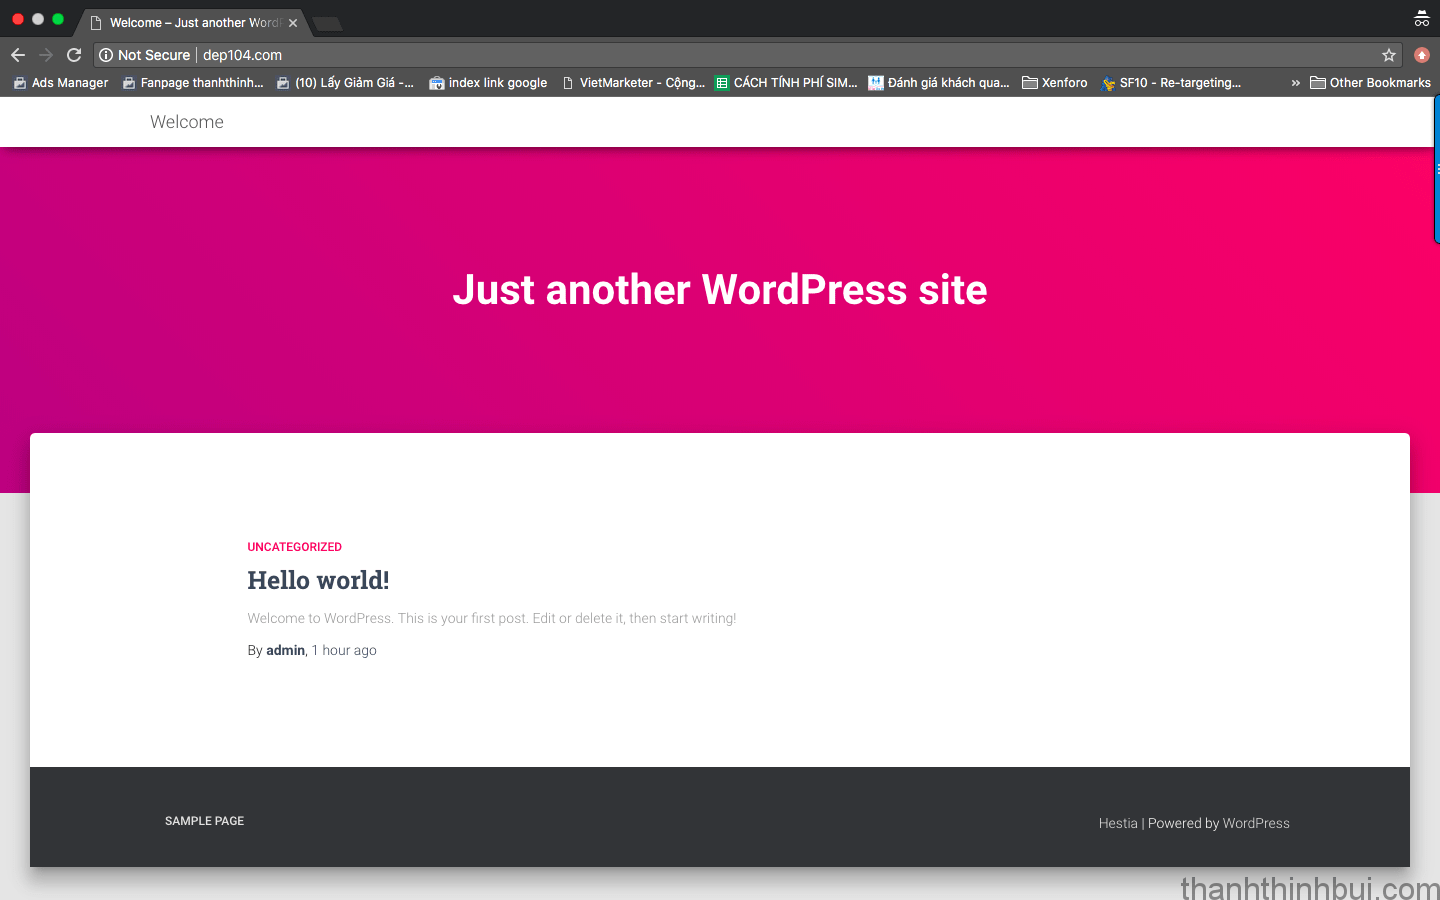
Task: Reload the dep104.com page
Action: 74,55
